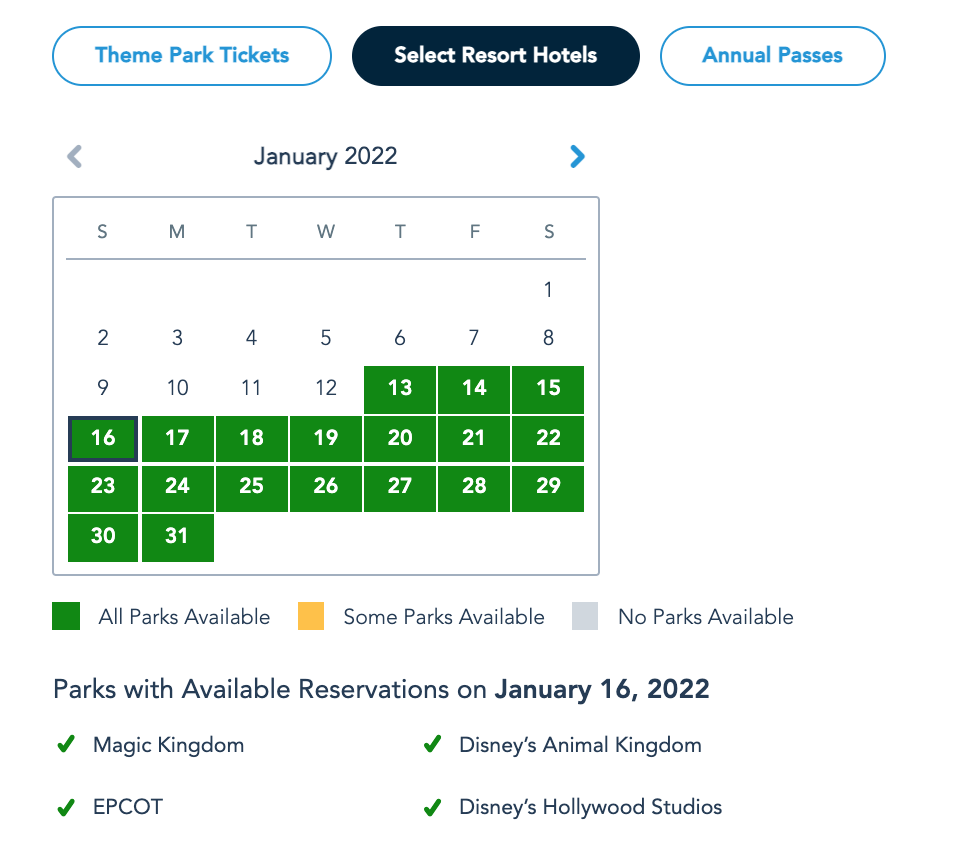
Task: Click the checkmark beside Disney's Animal Kingdom
Action: pos(433,745)
